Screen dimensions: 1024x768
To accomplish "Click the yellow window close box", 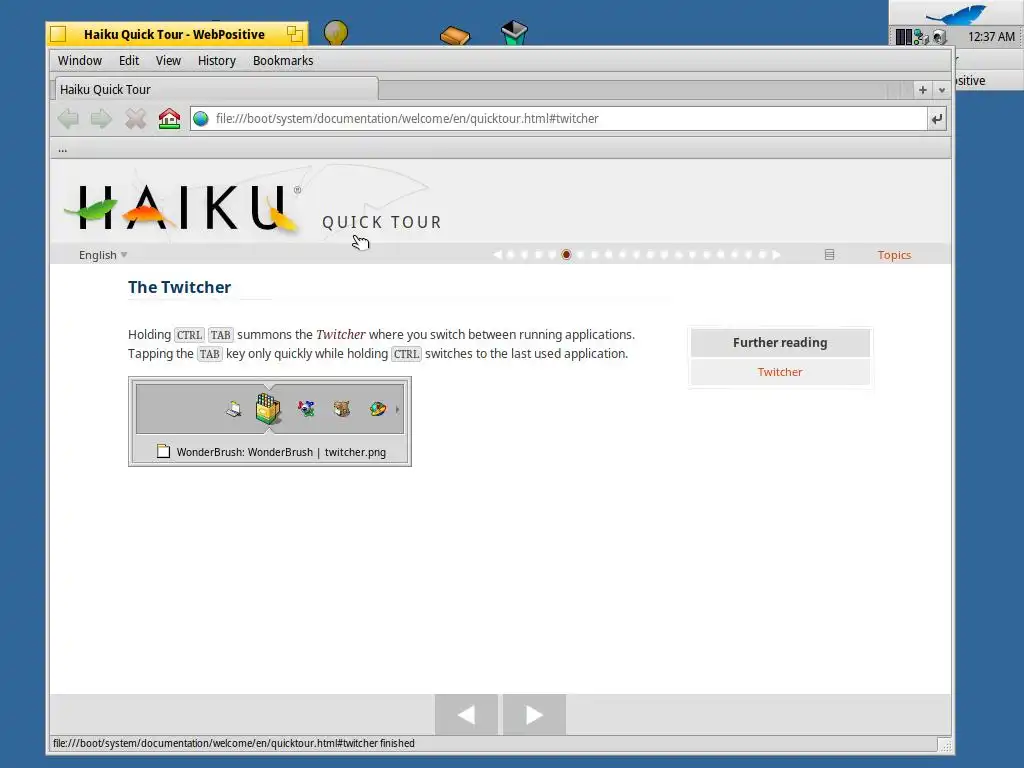I will (58, 34).
